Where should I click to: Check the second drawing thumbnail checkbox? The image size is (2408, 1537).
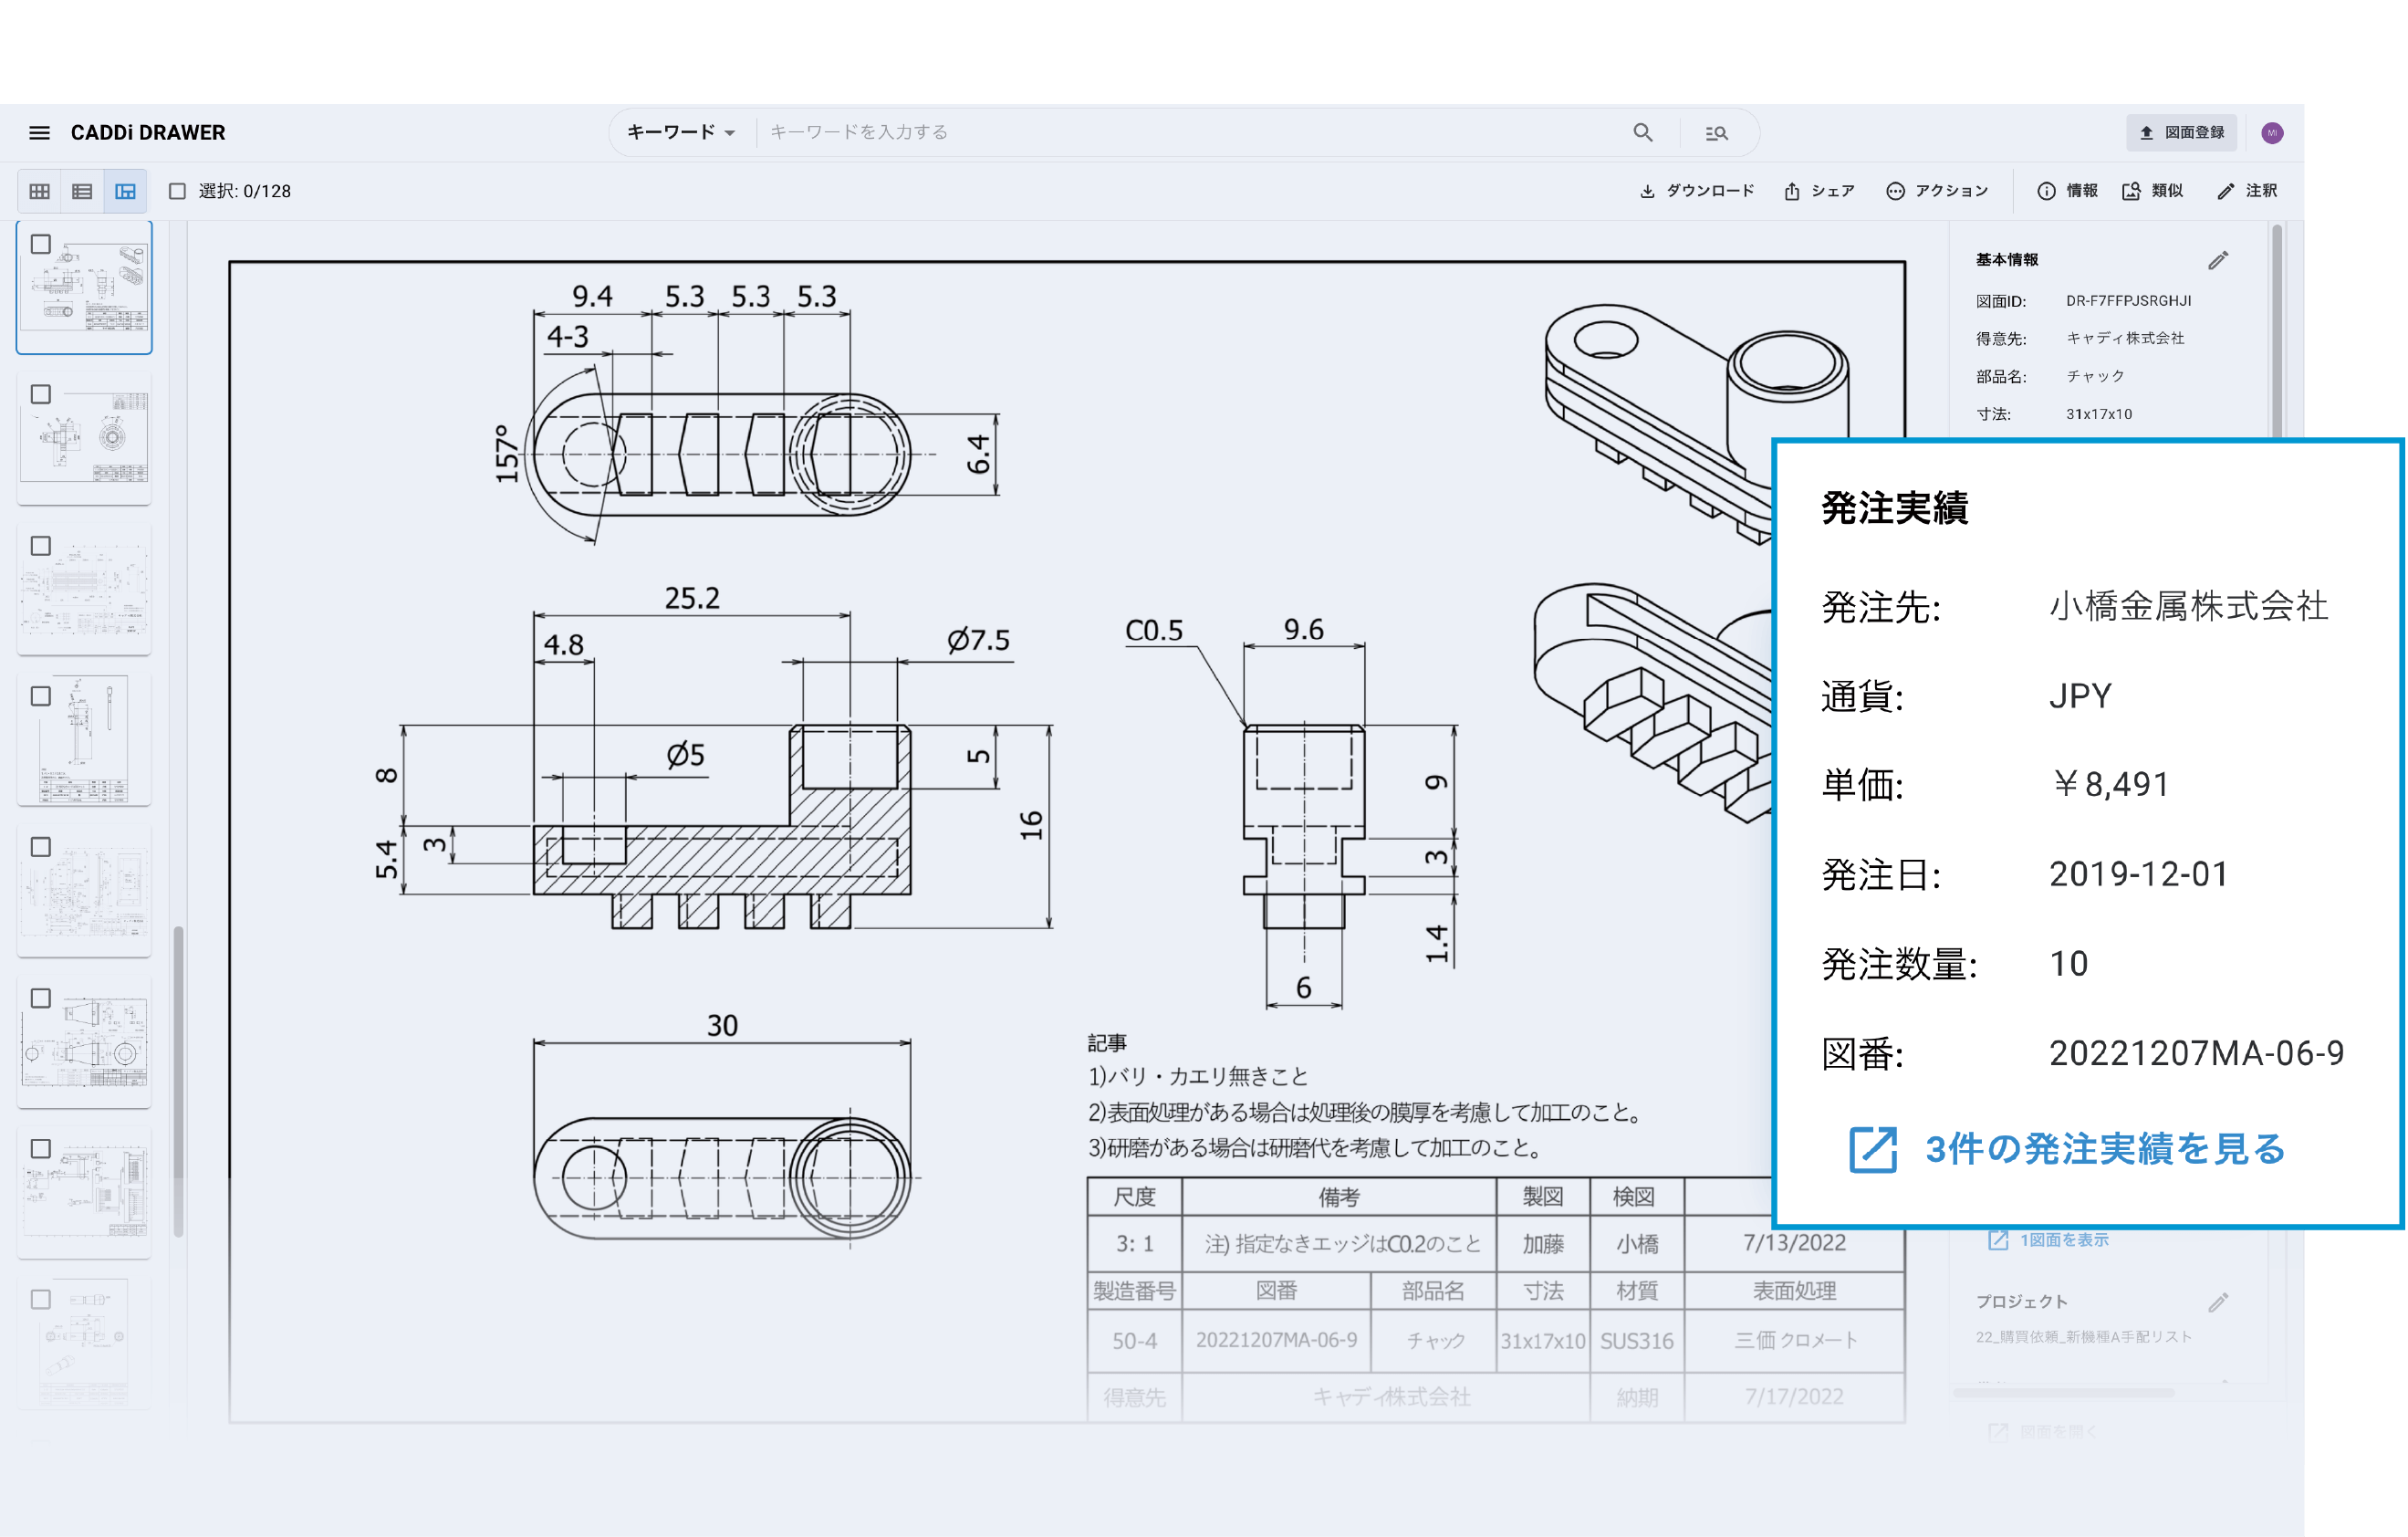coord(40,394)
